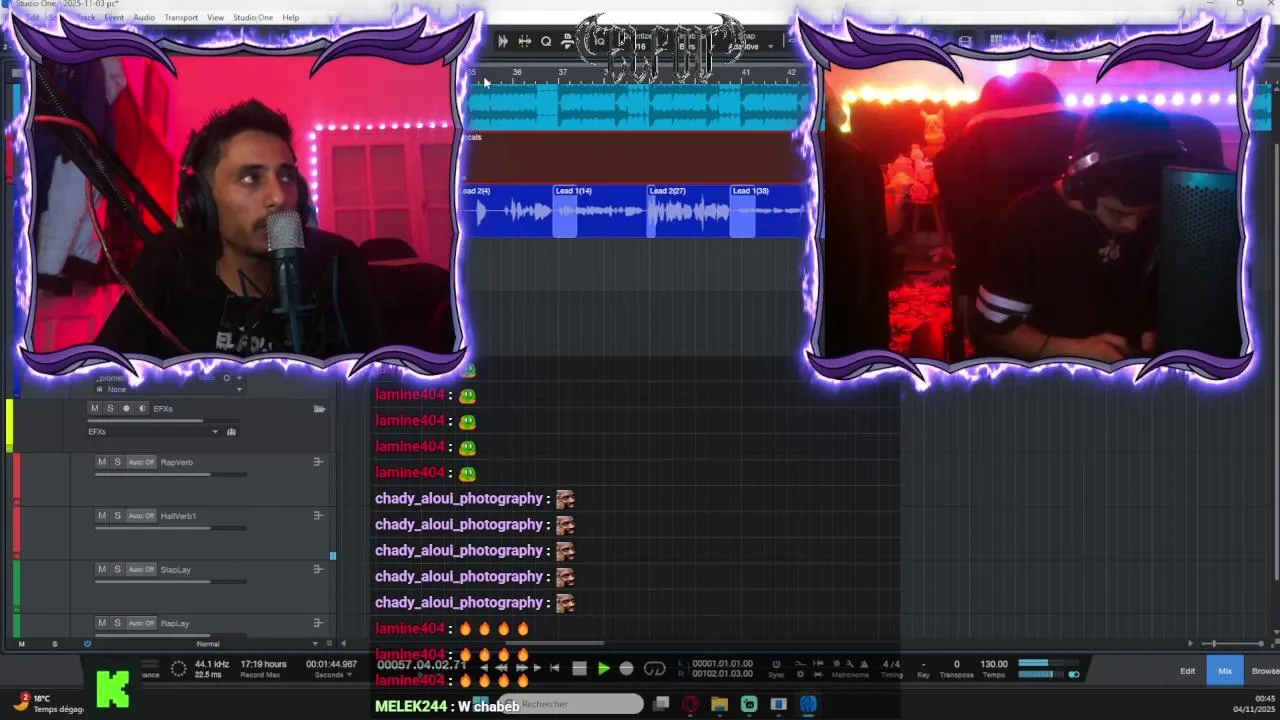Click the Stop button in transport
Viewport: 1280px width, 720px height.
pos(579,668)
